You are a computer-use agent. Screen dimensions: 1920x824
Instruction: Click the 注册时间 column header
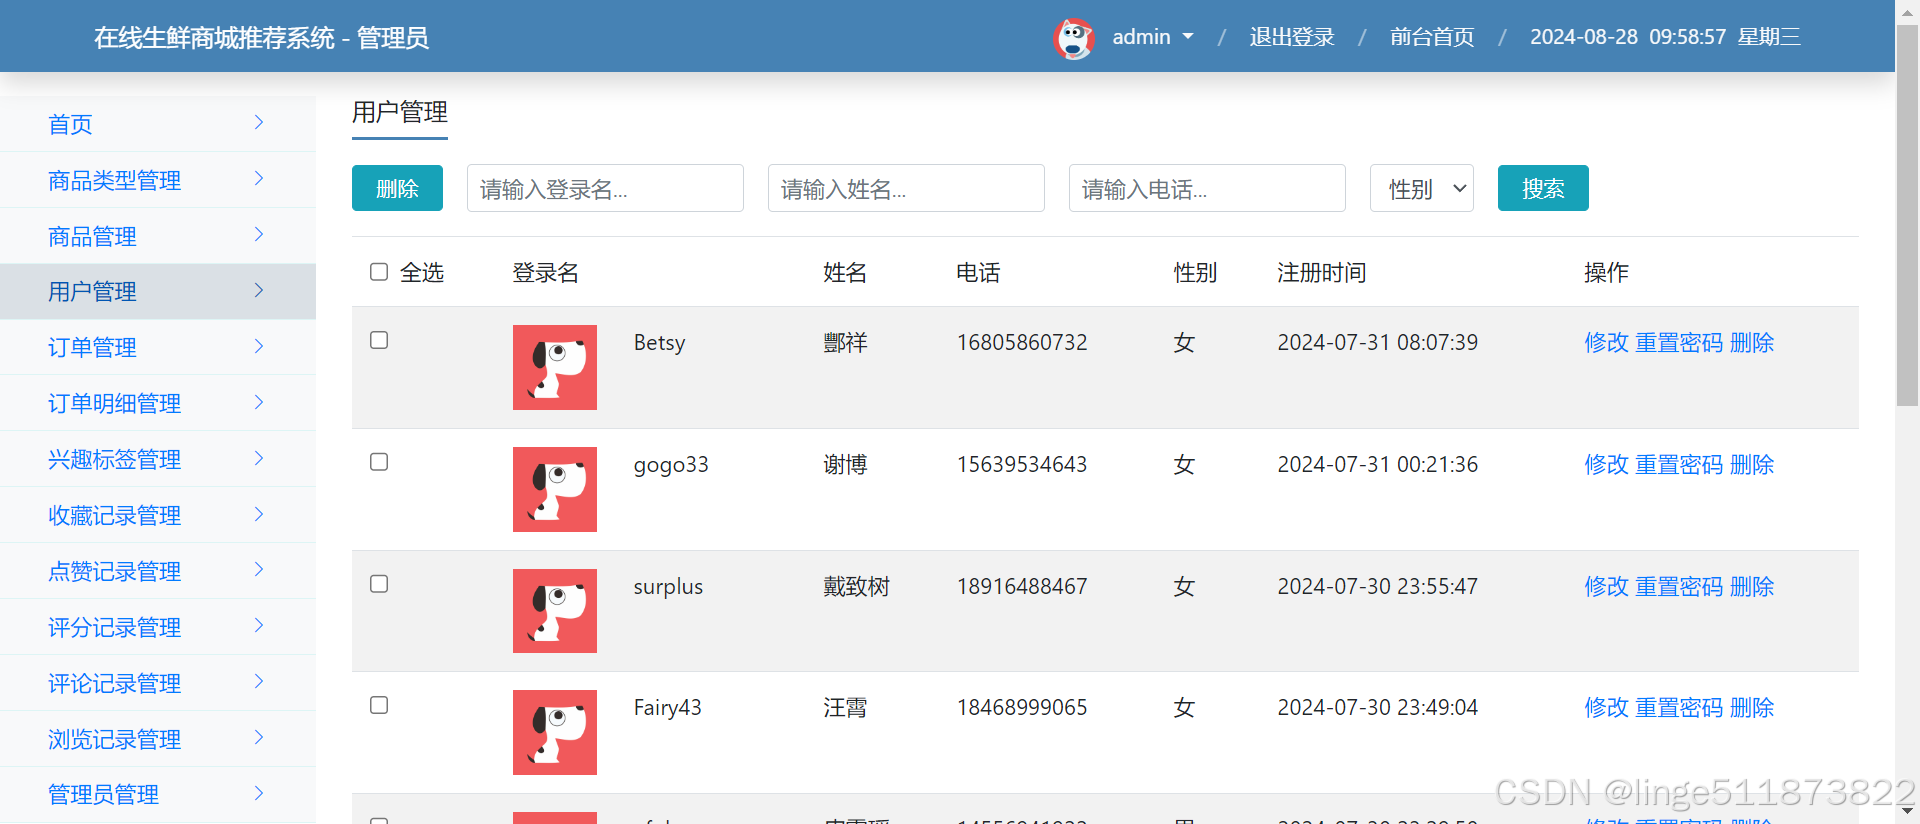[x=1322, y=272]
